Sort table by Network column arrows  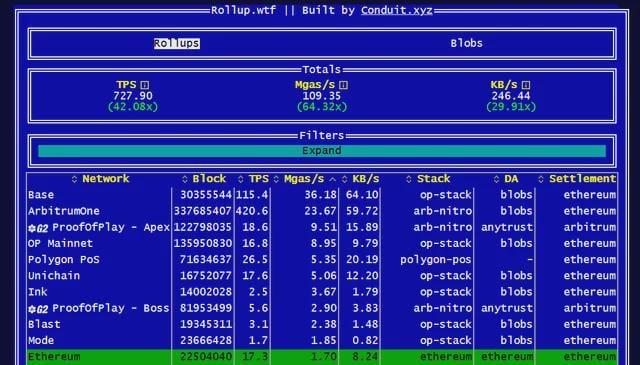[74, 179]
